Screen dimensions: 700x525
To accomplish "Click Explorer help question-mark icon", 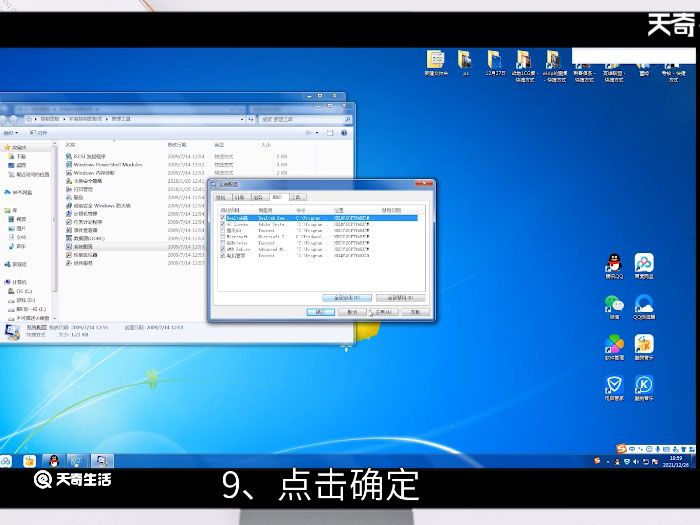I will click(344, 133).
